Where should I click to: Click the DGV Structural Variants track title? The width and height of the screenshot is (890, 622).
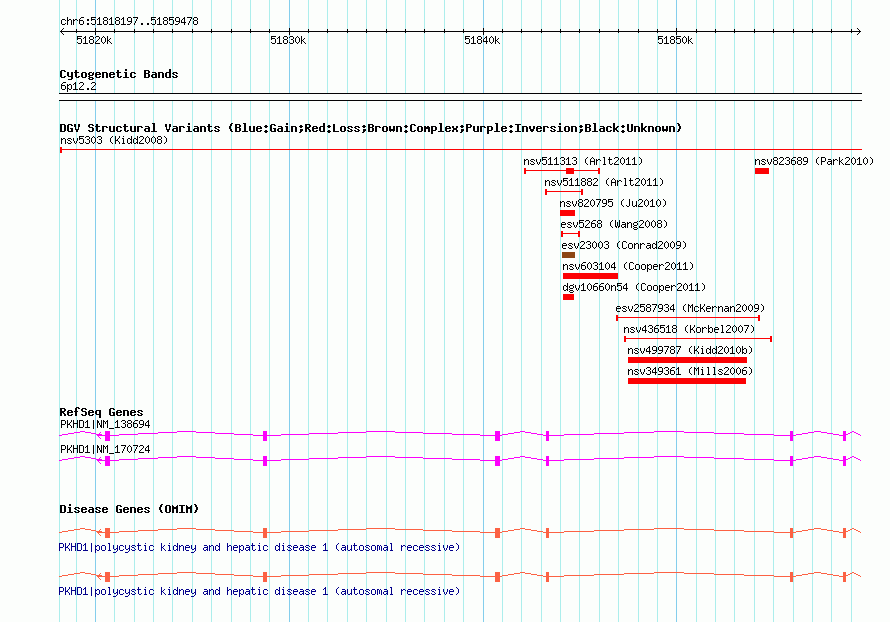[x=371, y=128]
